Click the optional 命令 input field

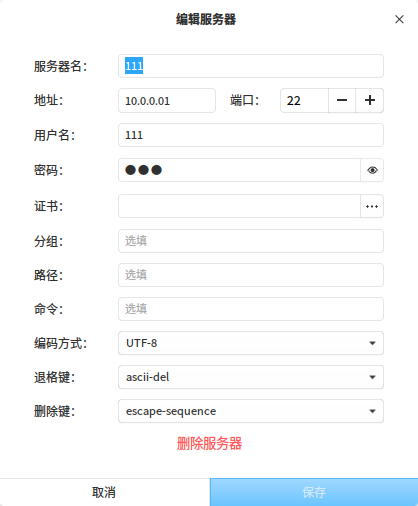251,309
